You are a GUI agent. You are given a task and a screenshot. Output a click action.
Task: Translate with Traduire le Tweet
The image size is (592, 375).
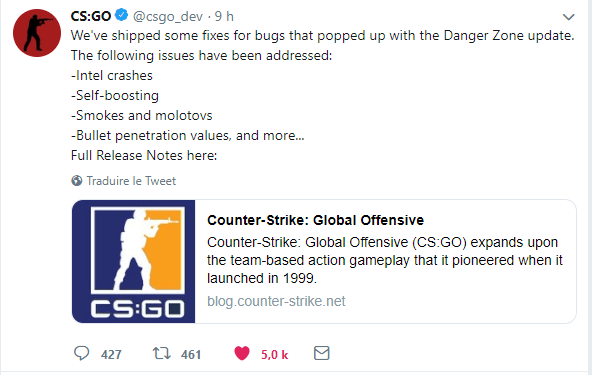[x=131, y=181]
